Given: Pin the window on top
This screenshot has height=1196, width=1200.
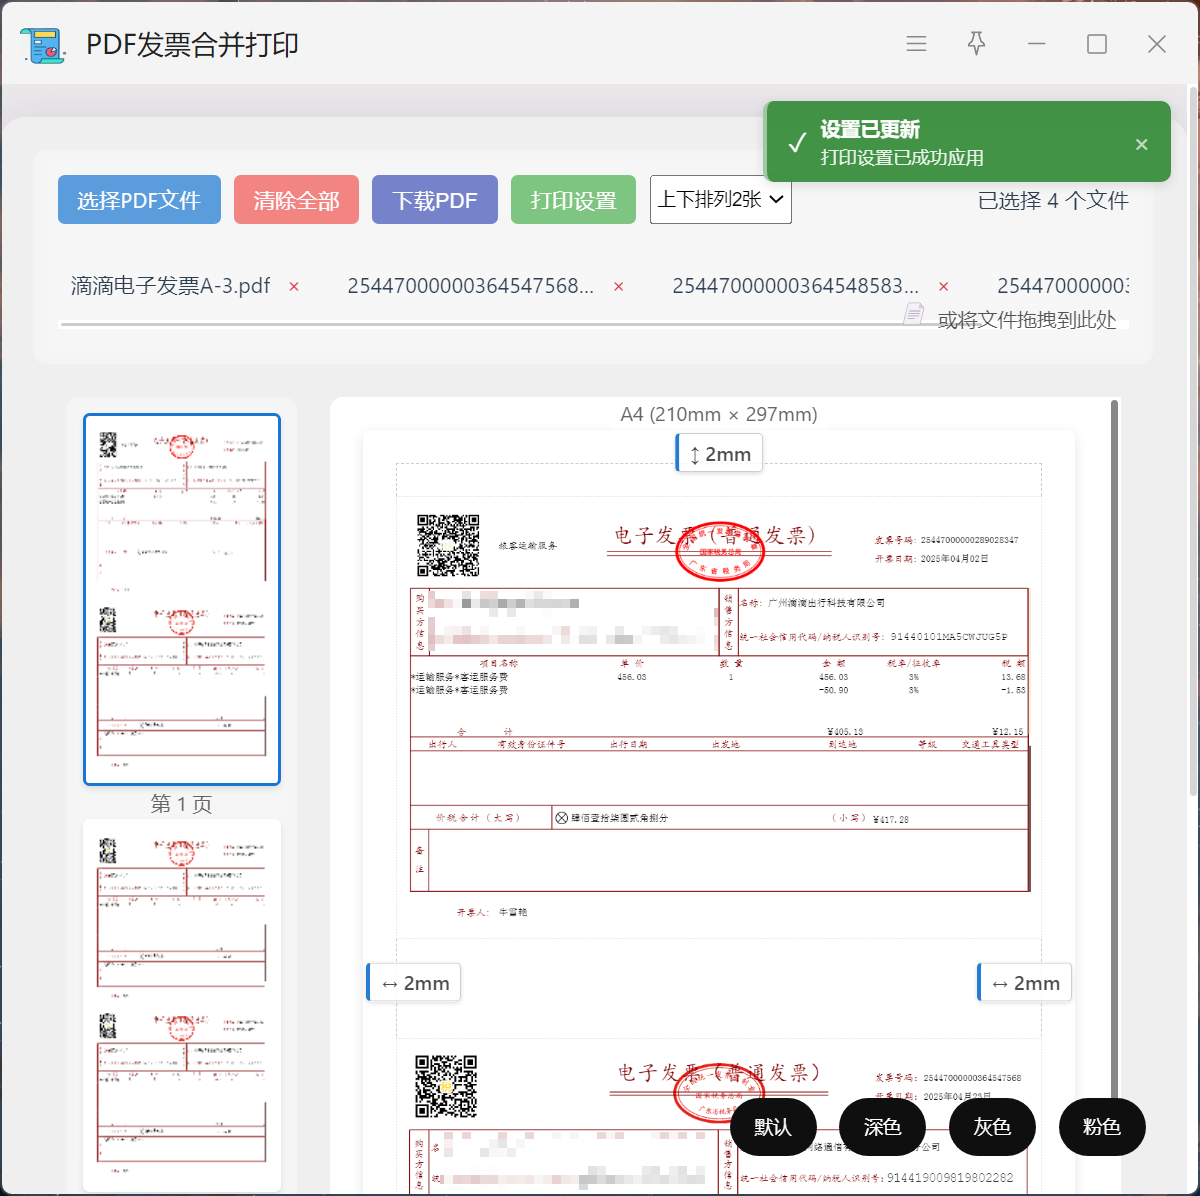Looking at the screenshot, I should coord(976,44).
